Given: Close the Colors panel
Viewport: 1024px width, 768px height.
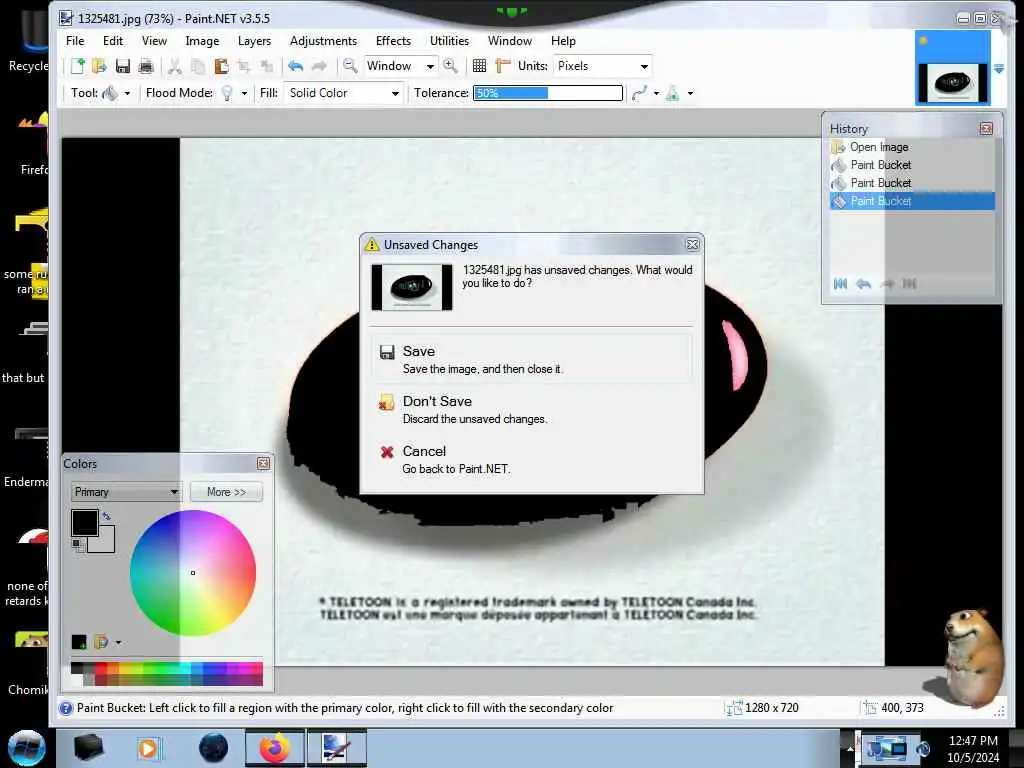Looking at the screenshot, I should 263,463.
